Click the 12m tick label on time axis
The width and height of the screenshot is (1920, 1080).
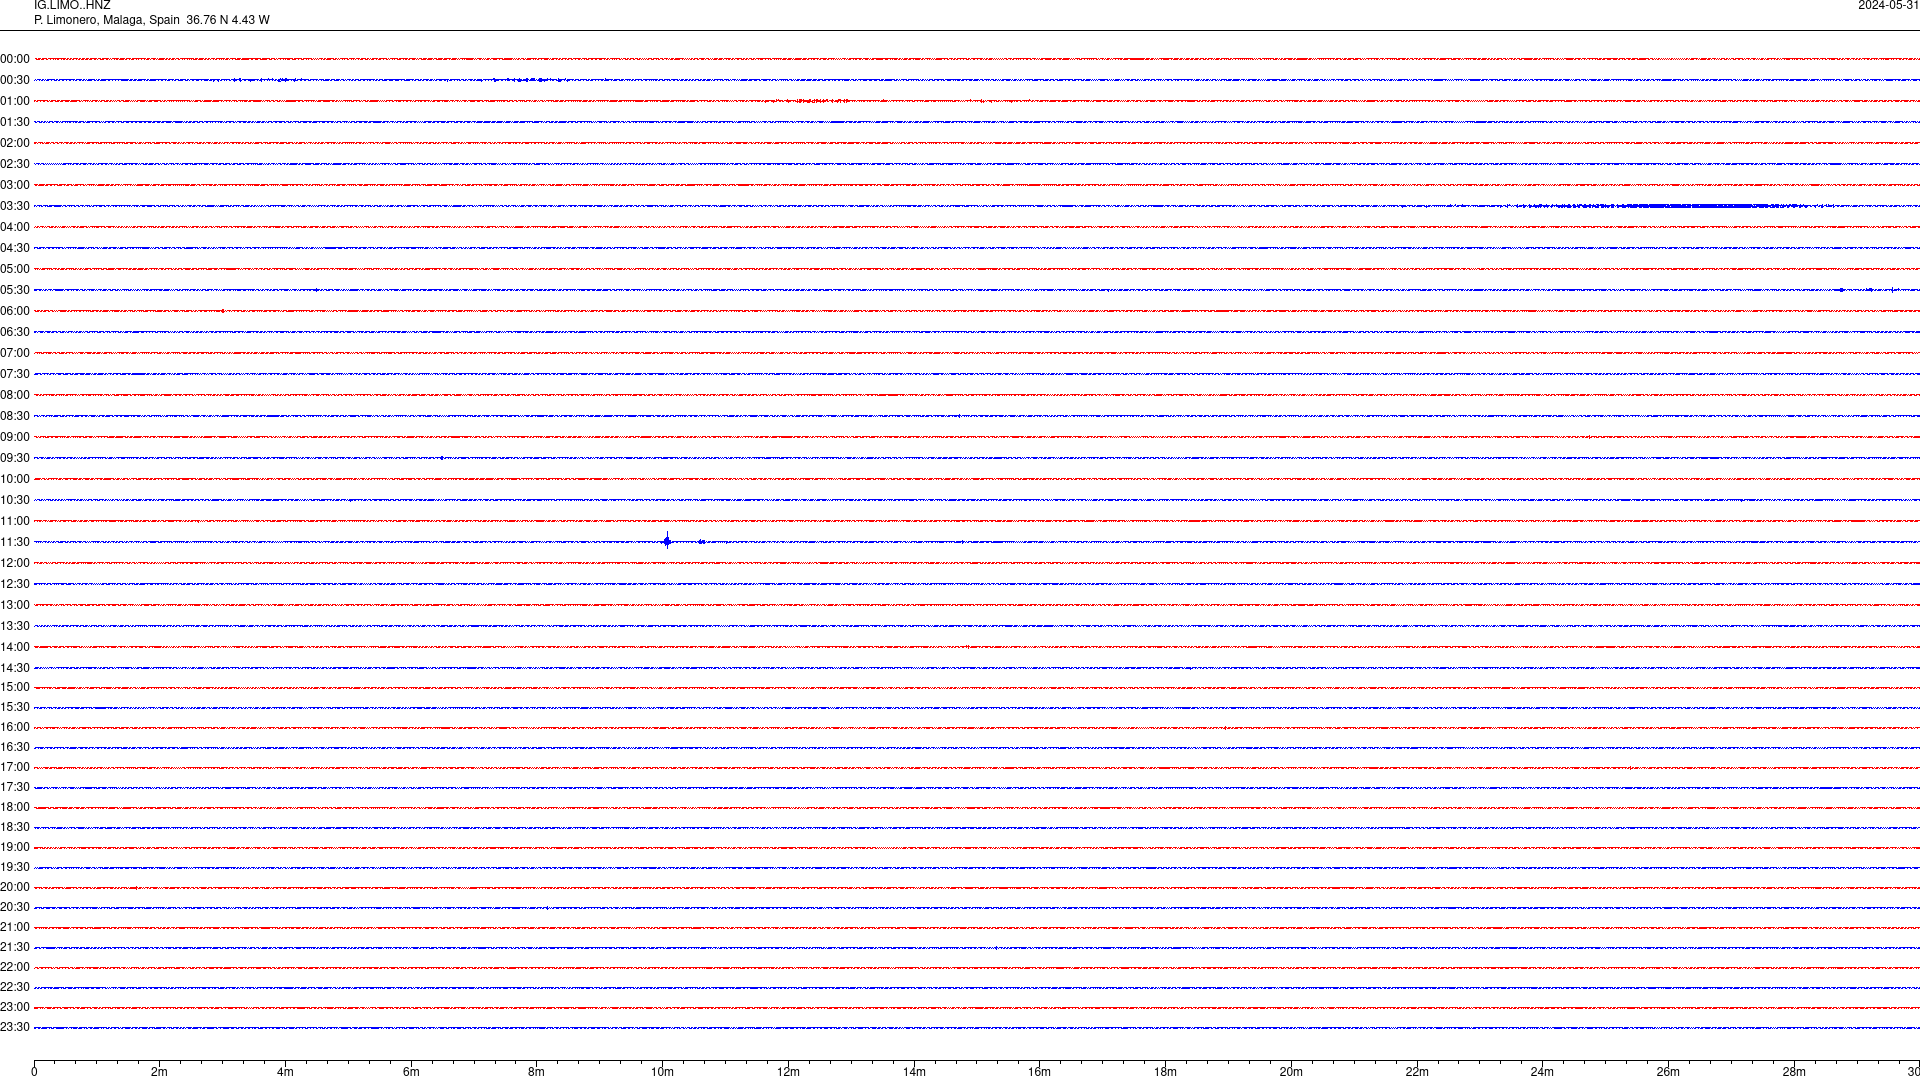pos(788,1072)
